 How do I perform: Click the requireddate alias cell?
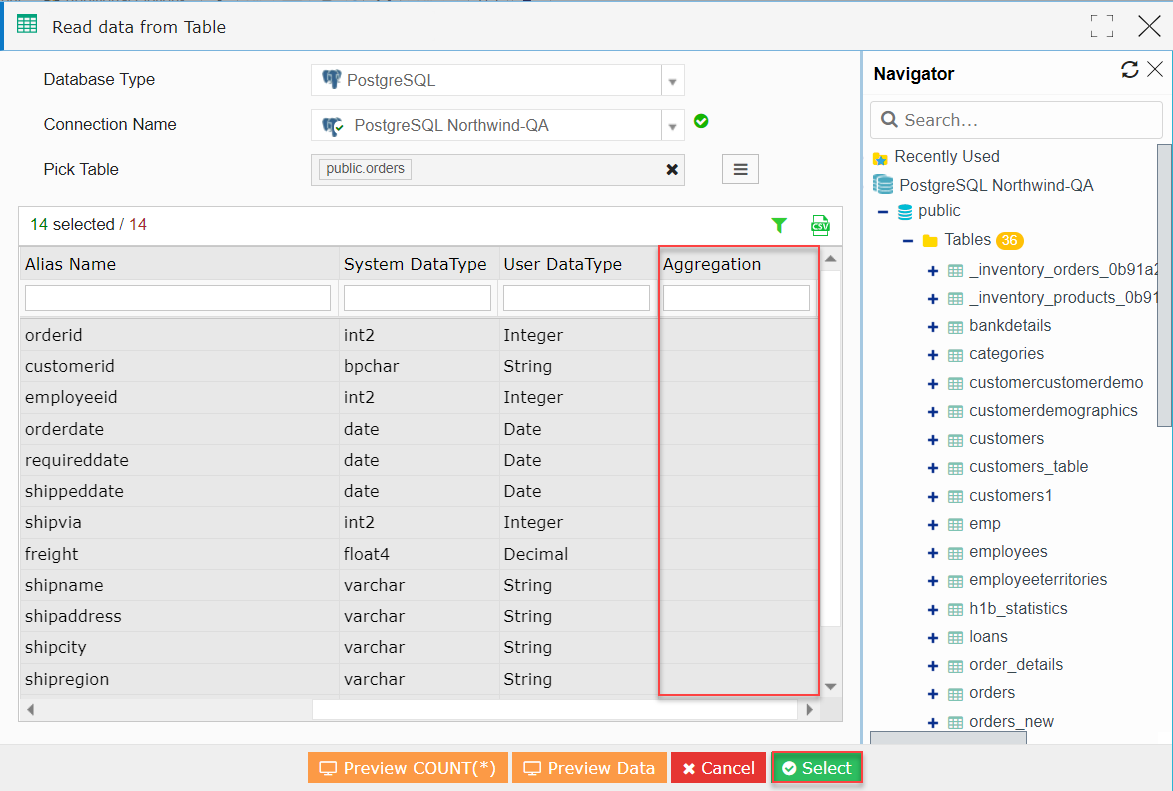[x=180, y=460]
